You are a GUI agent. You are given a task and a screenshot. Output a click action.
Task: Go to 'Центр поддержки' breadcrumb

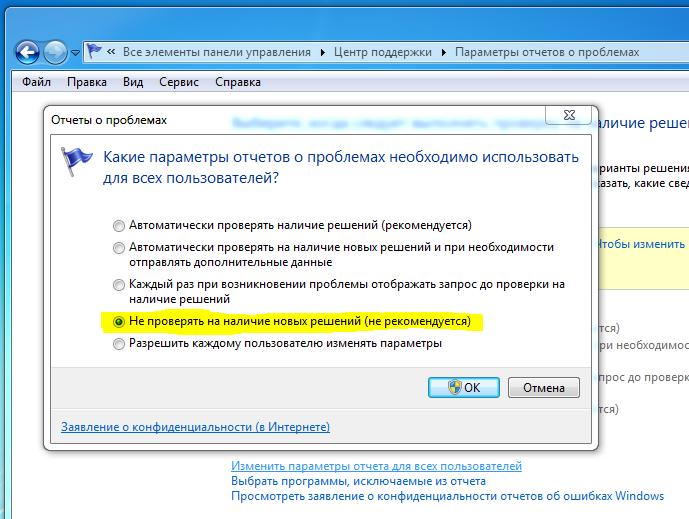point(383,52)
